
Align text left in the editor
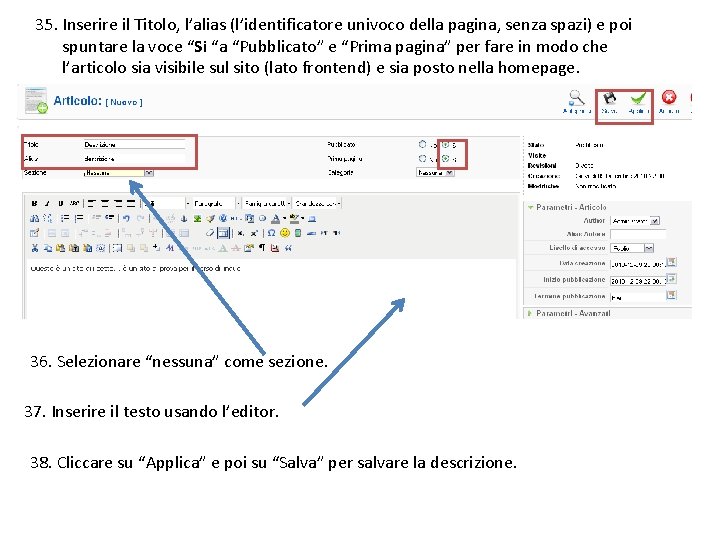91,203
